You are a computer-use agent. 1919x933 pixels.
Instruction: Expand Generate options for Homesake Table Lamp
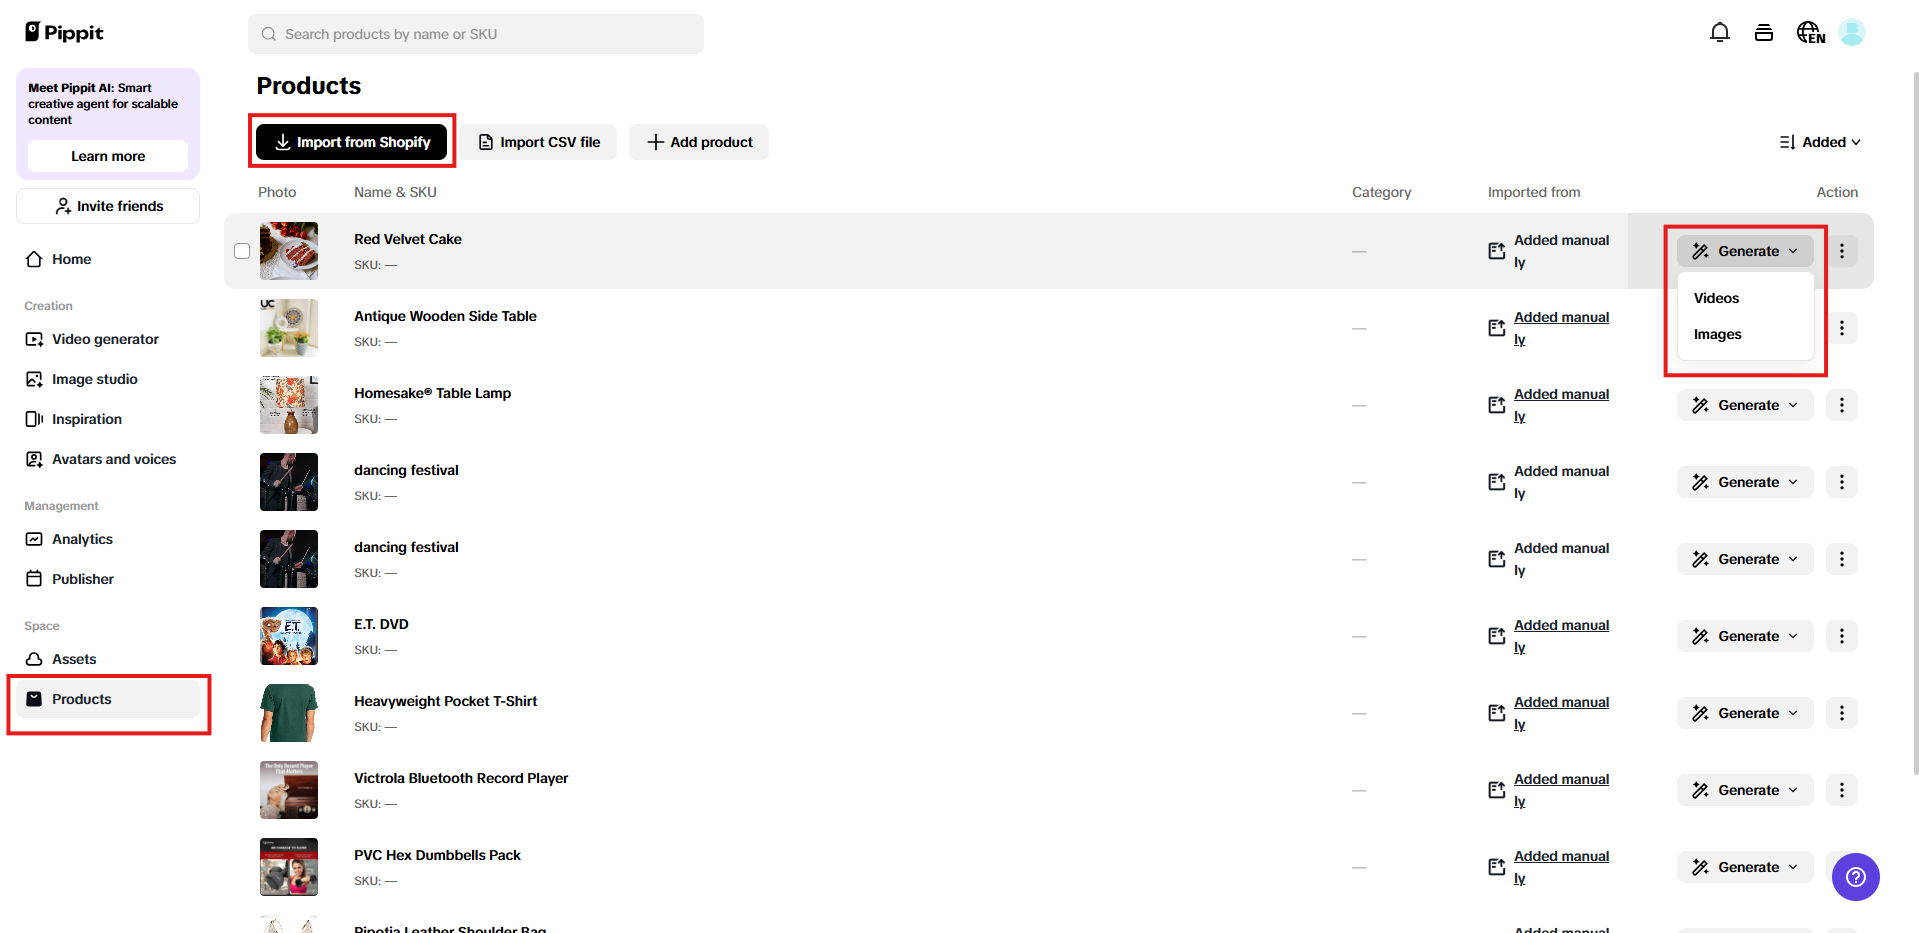coord(1744,405)
